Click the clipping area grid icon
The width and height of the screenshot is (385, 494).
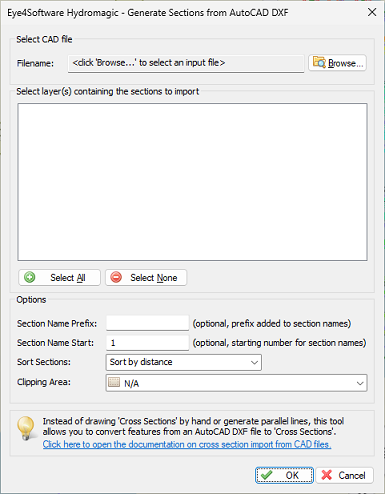(x=114, y=382)
